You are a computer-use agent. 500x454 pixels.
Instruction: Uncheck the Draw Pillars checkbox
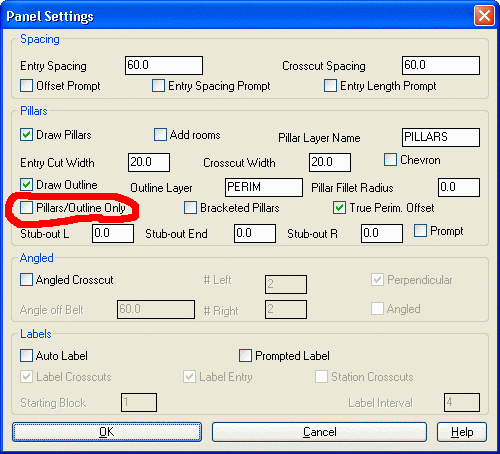(x=26, y=135)
